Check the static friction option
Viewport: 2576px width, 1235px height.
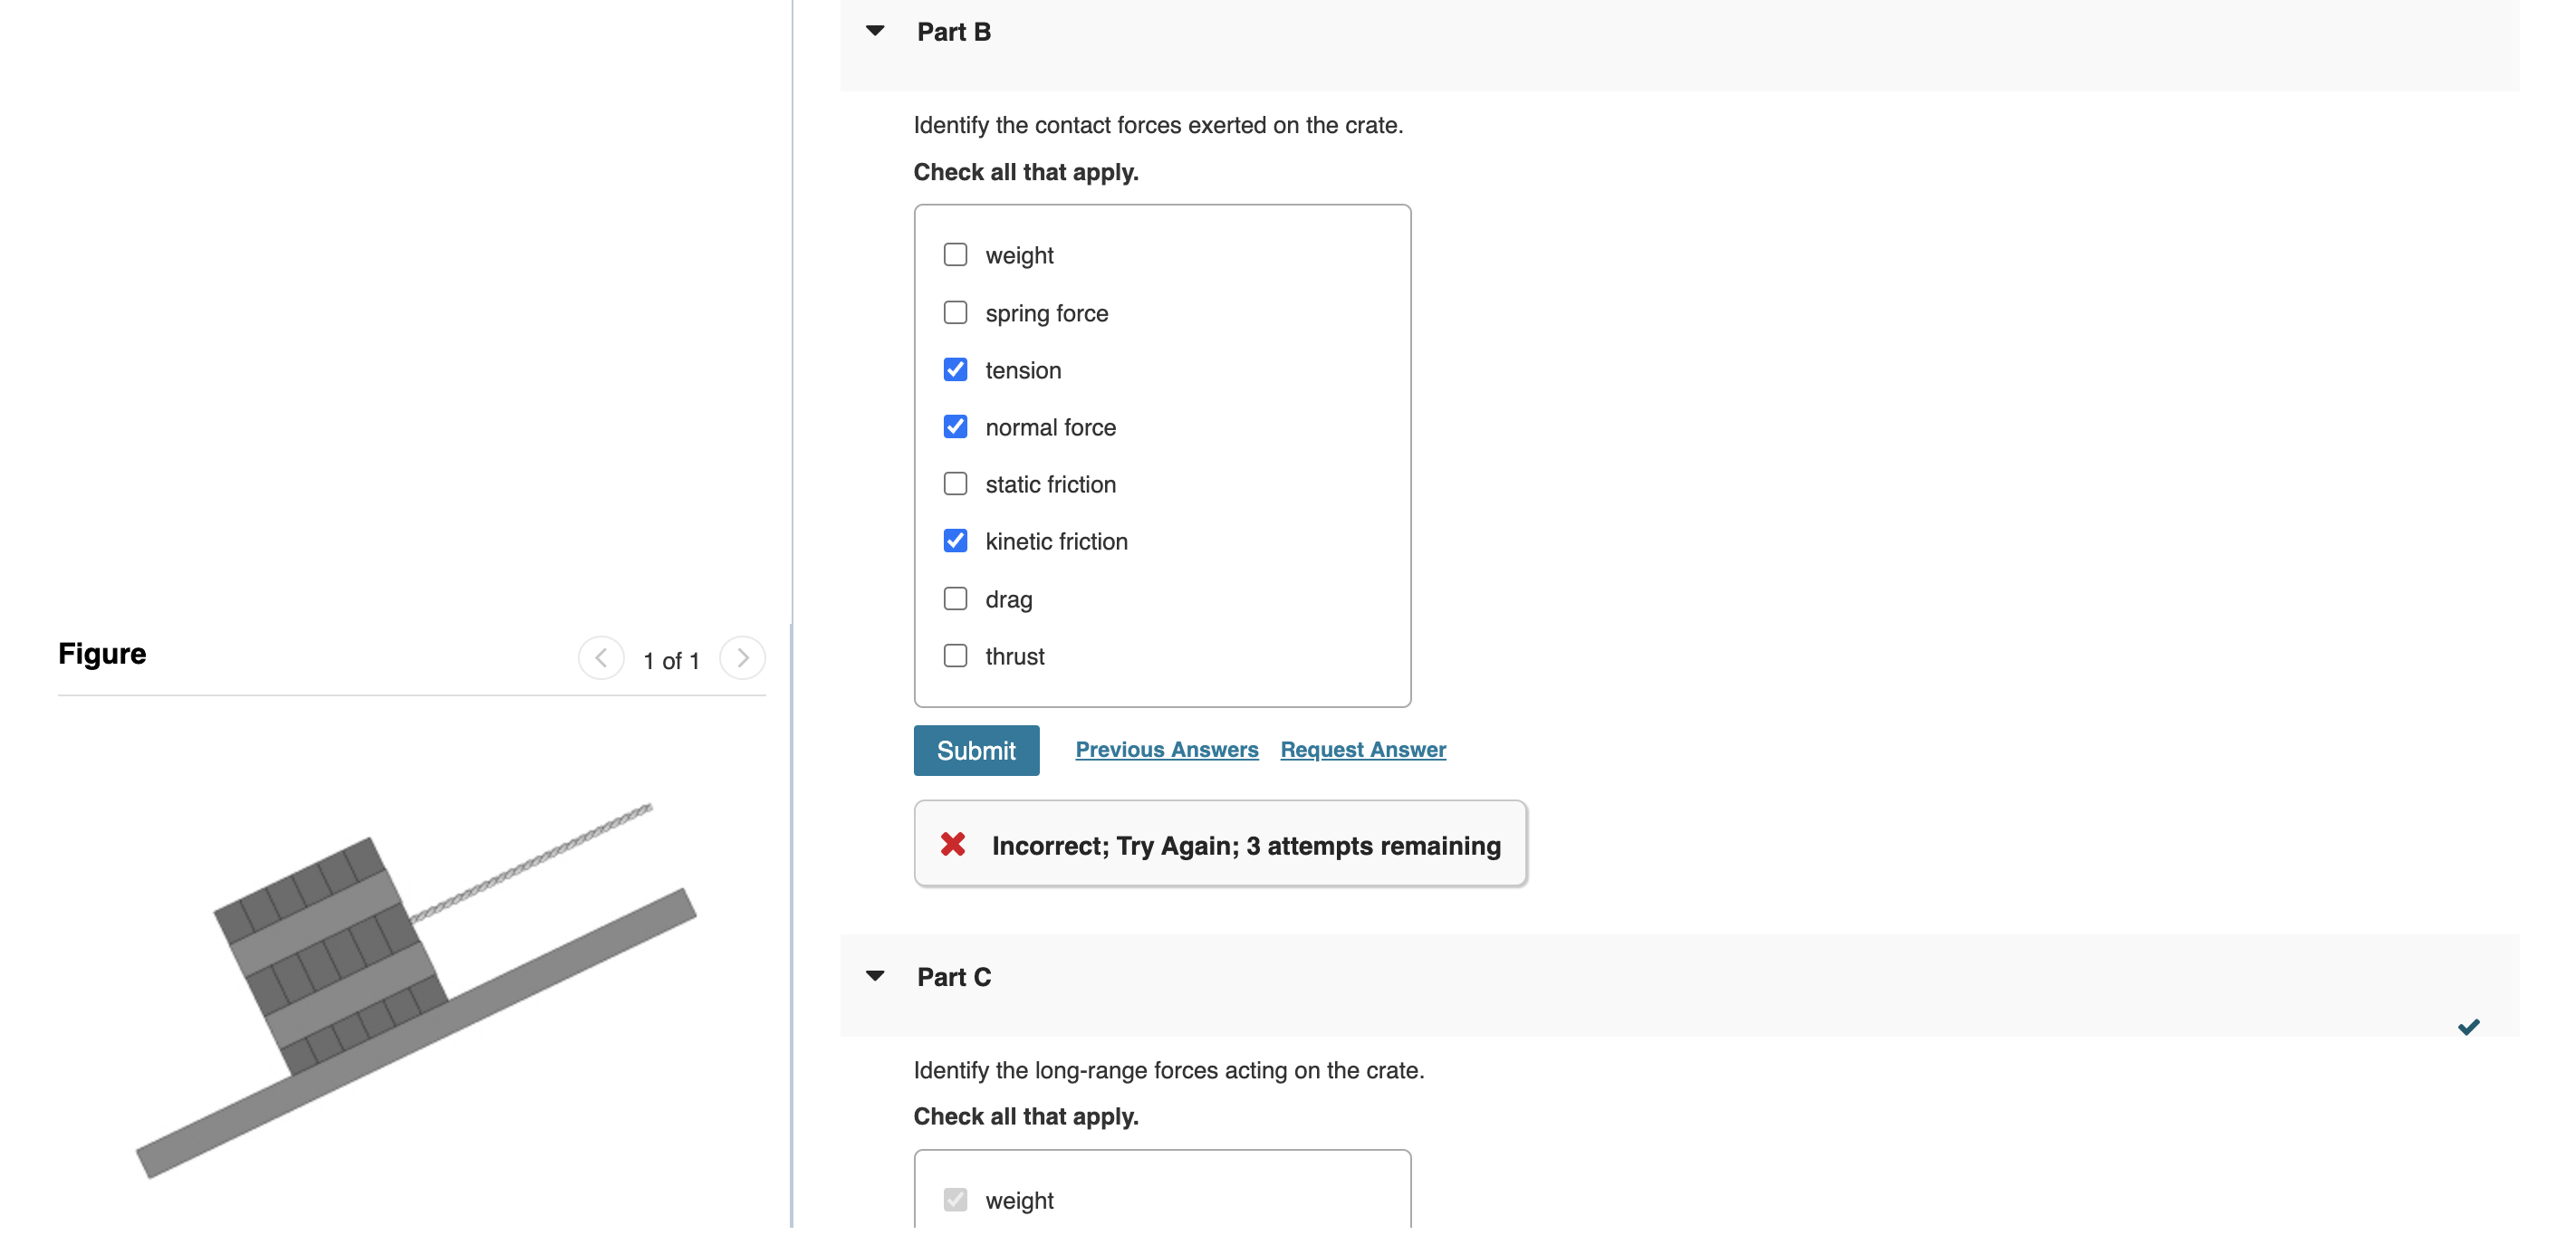[955, 483]
